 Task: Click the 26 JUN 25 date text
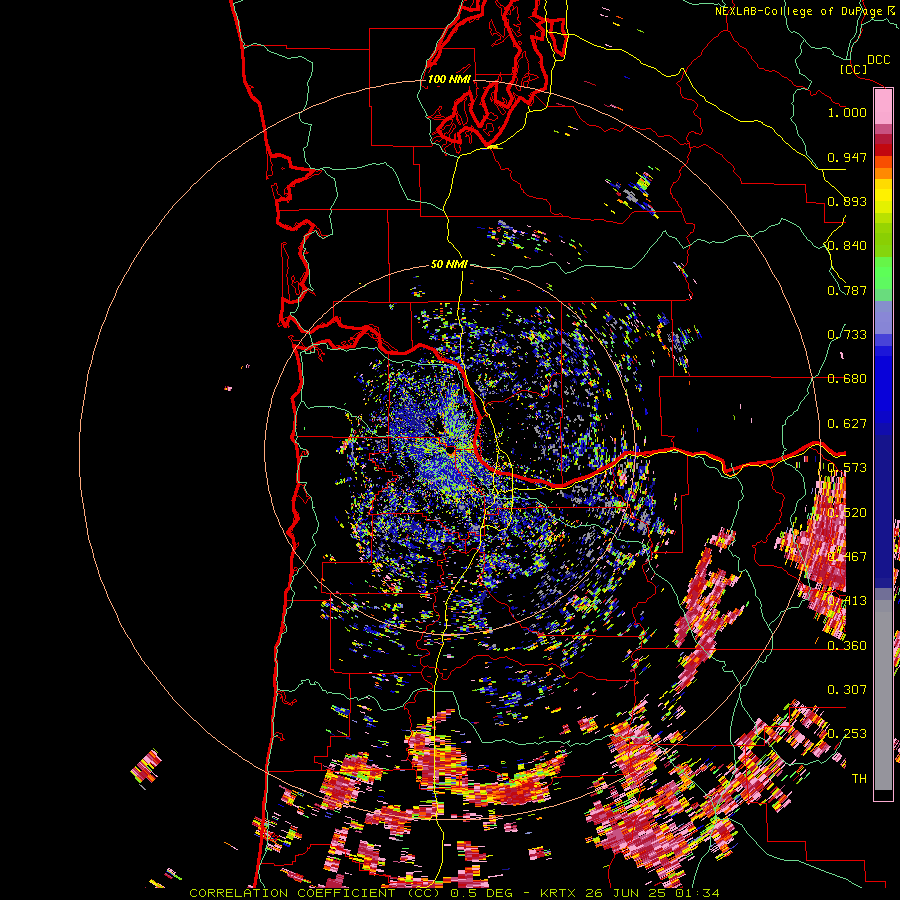click(x=624, y=893)
